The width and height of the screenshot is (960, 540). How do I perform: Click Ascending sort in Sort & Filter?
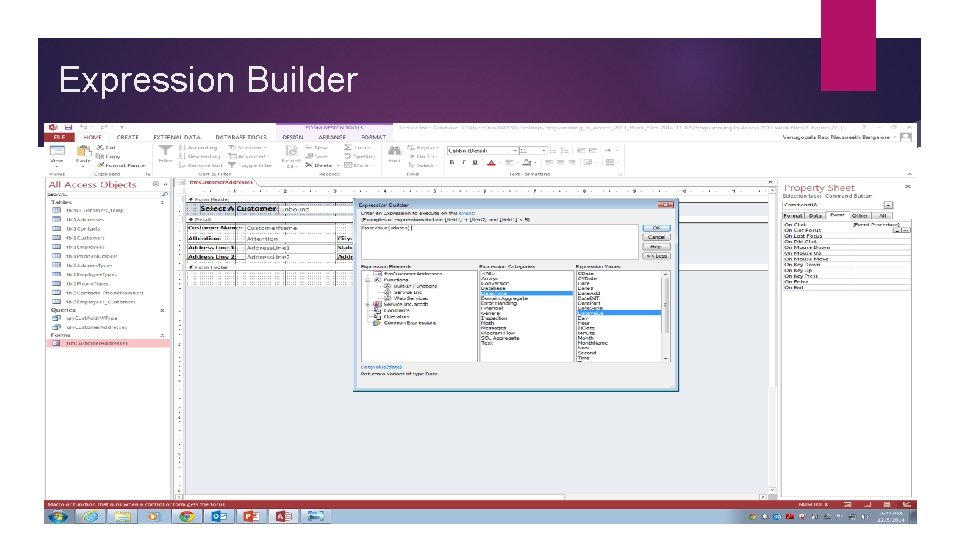click(x=198, y=148)
